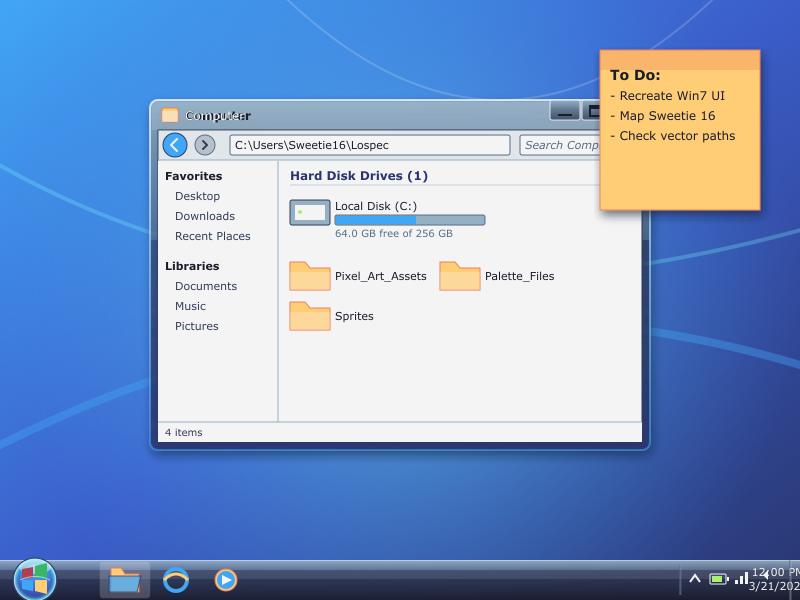
Task: Check battery status in system tray
Action: pyautogui.click(x=719, y=579)
